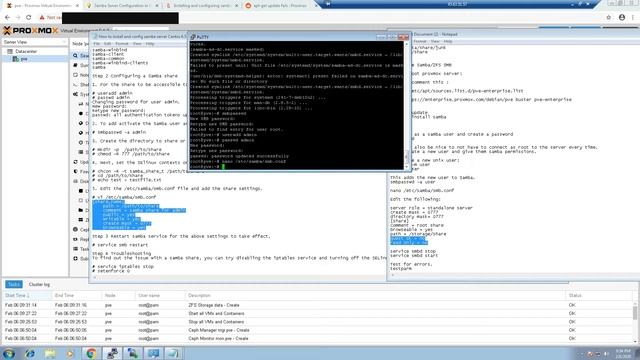Open Disks in the Proxmox node menu
Viewport: 640px width, 360px height.
coord(80,181)
